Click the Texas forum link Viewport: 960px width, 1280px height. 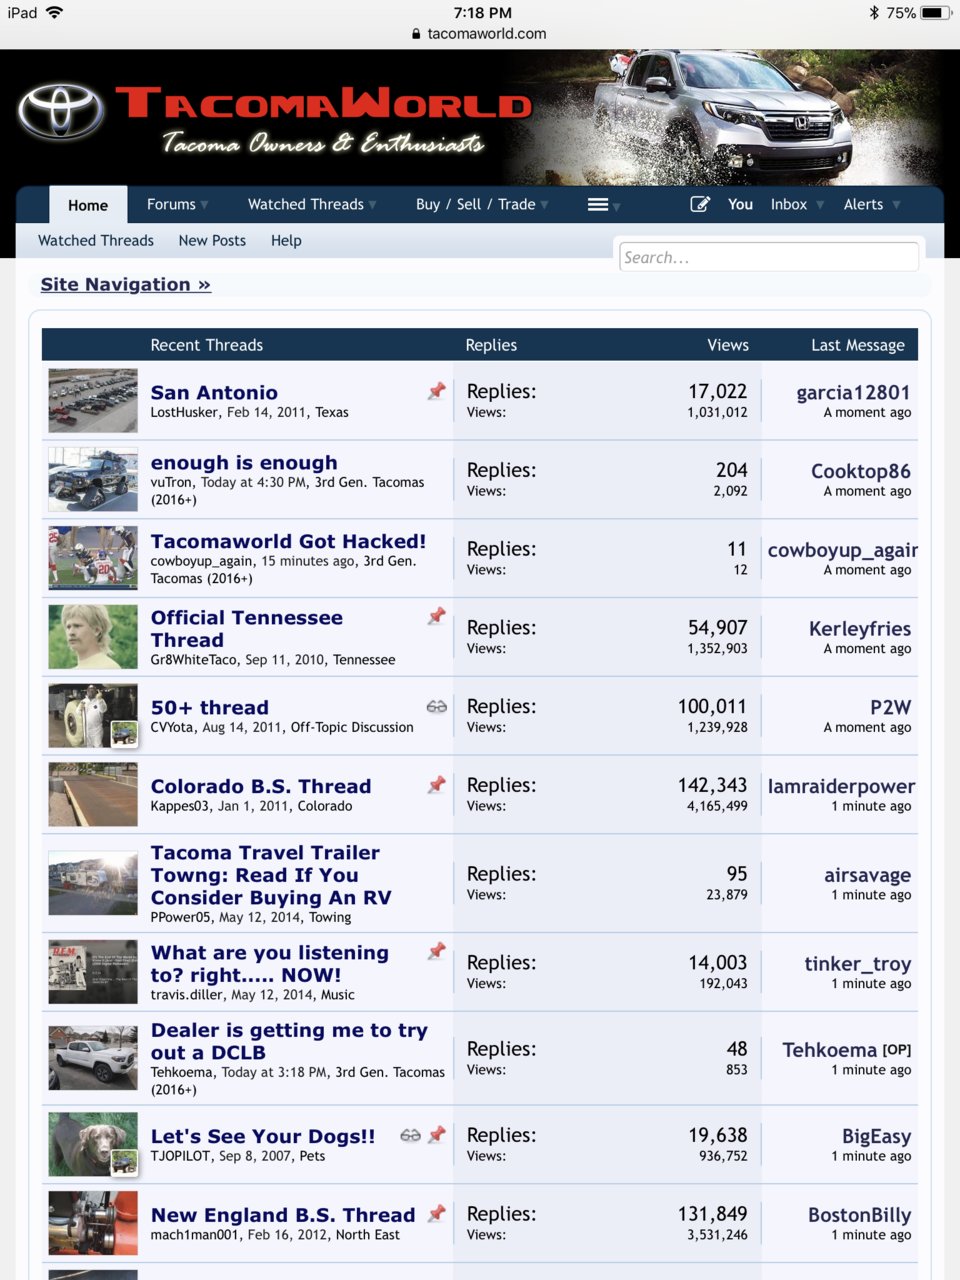coord(332,412)
